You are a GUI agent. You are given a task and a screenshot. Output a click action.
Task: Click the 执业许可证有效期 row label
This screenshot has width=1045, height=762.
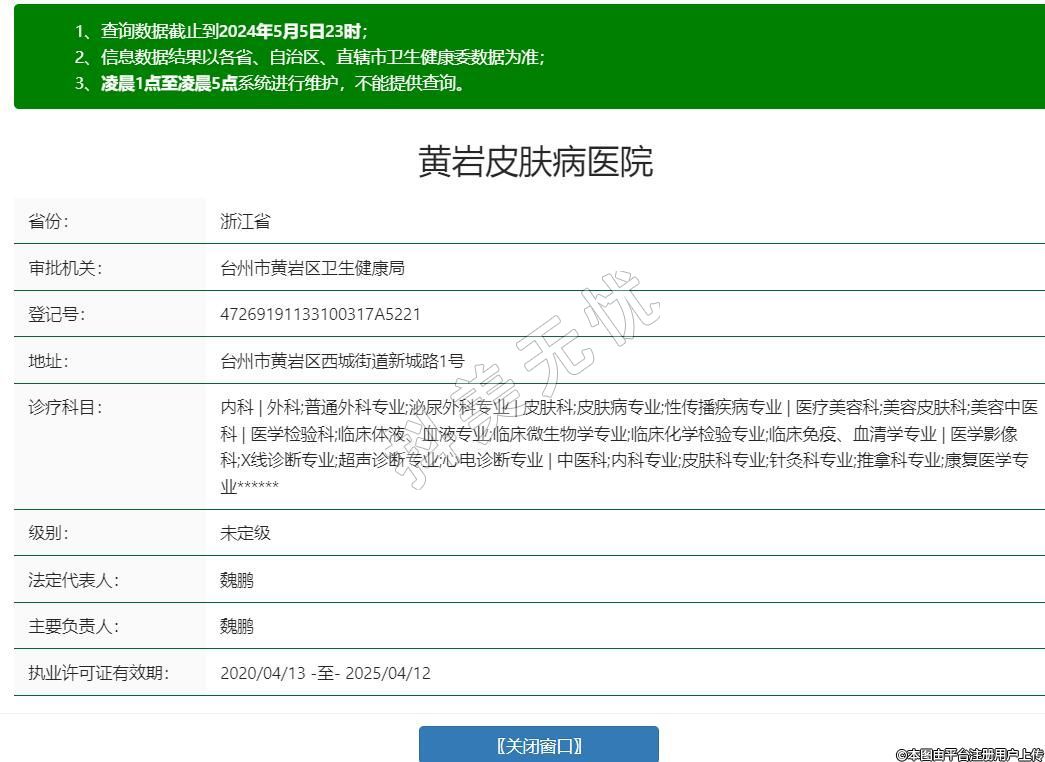pos(98,673)
